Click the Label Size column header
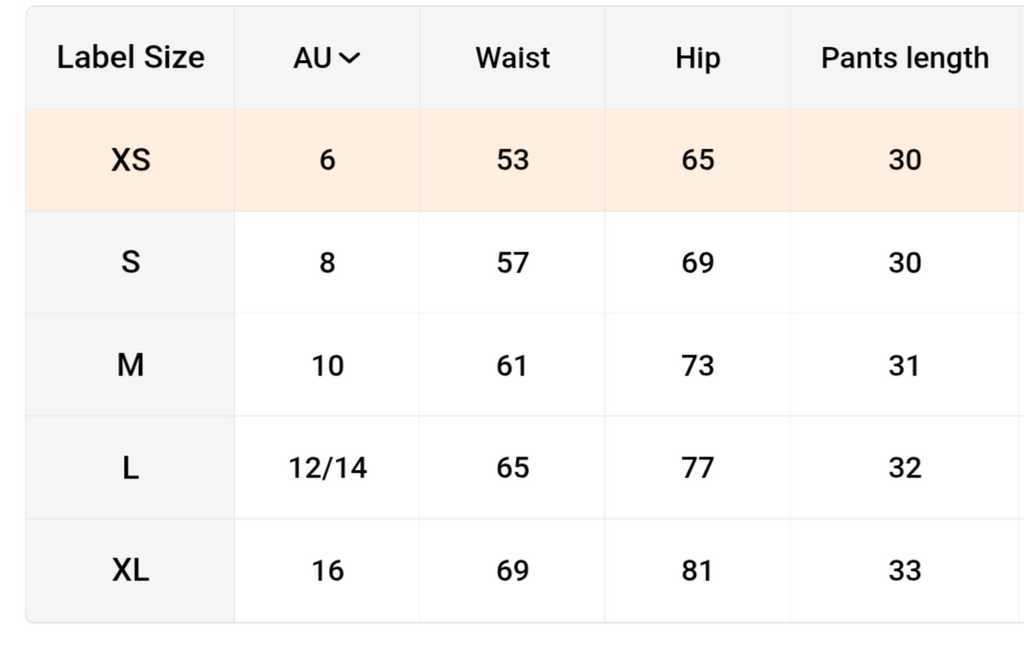The width and height of the screenshot is (1024, 651). (131, 57)
